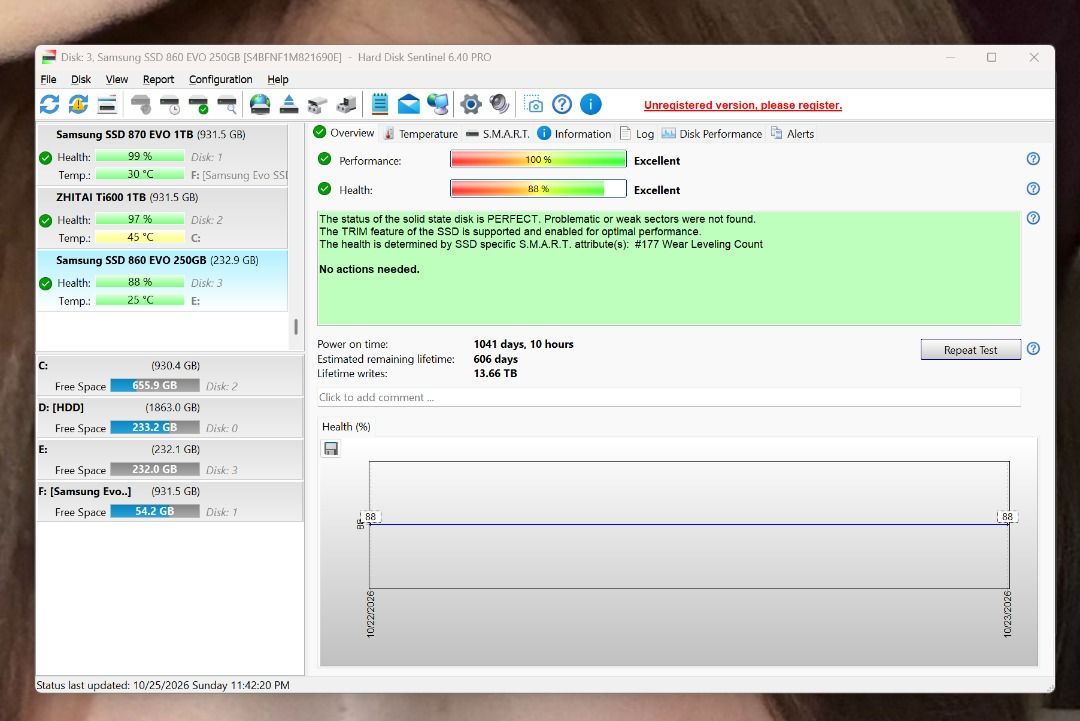Click the disk with green checkmark icon
This screenshot has height=721, width=1080.
click(x=198, y=105)
